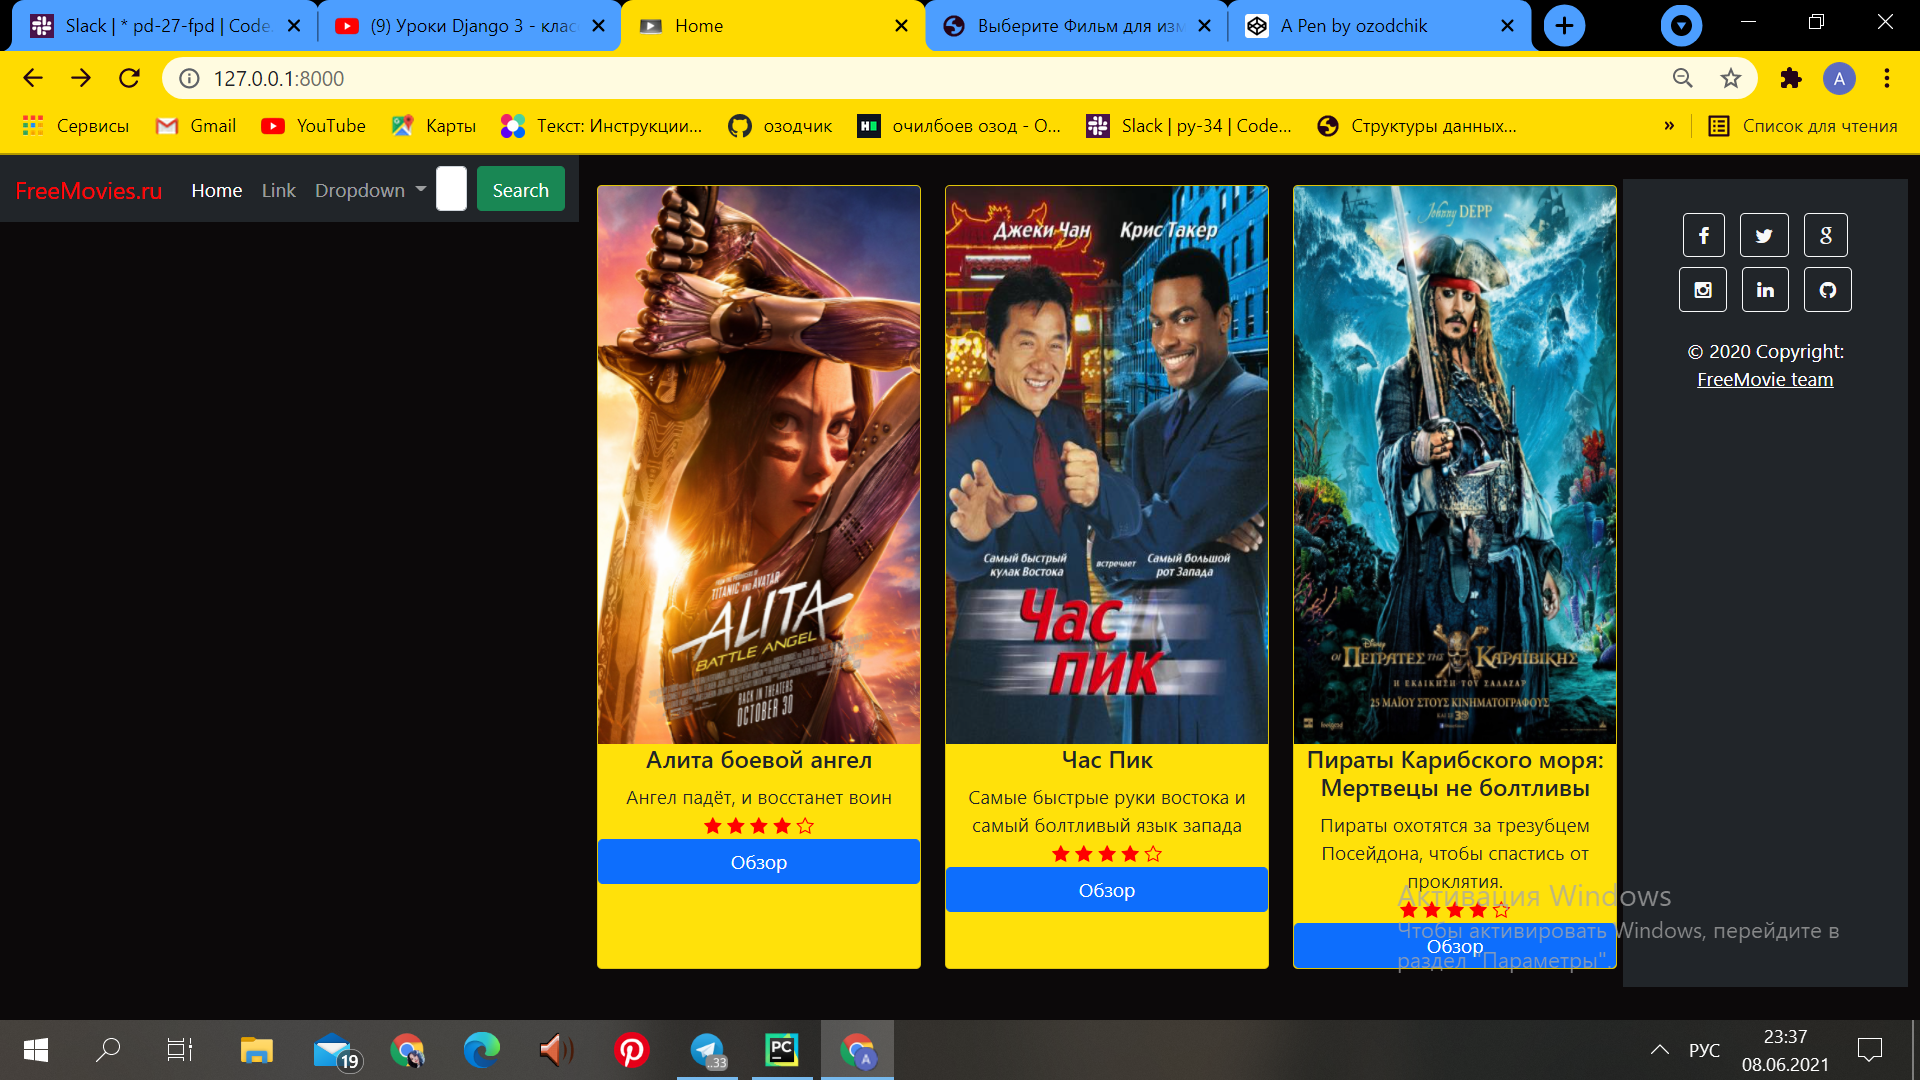Open Обзор for Пираты Карибского моря
Screen dimensions: 1920x1080
tap(1455, 946)
